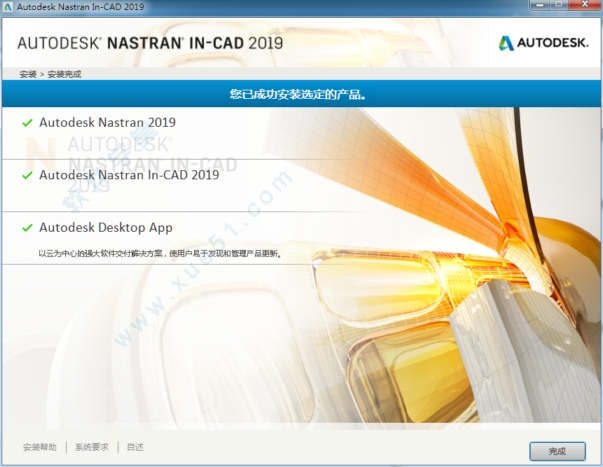Click the green checkmark beside Autodesk Nastran 2019
This screenshot has height=467, width=603.
point(27,123)
